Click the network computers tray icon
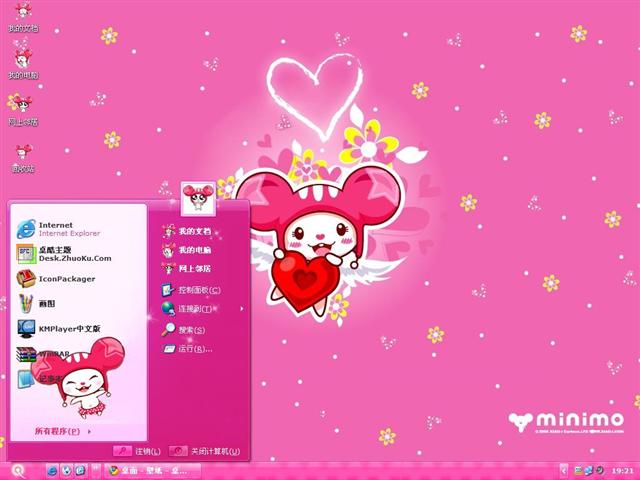 pos(589,471)
